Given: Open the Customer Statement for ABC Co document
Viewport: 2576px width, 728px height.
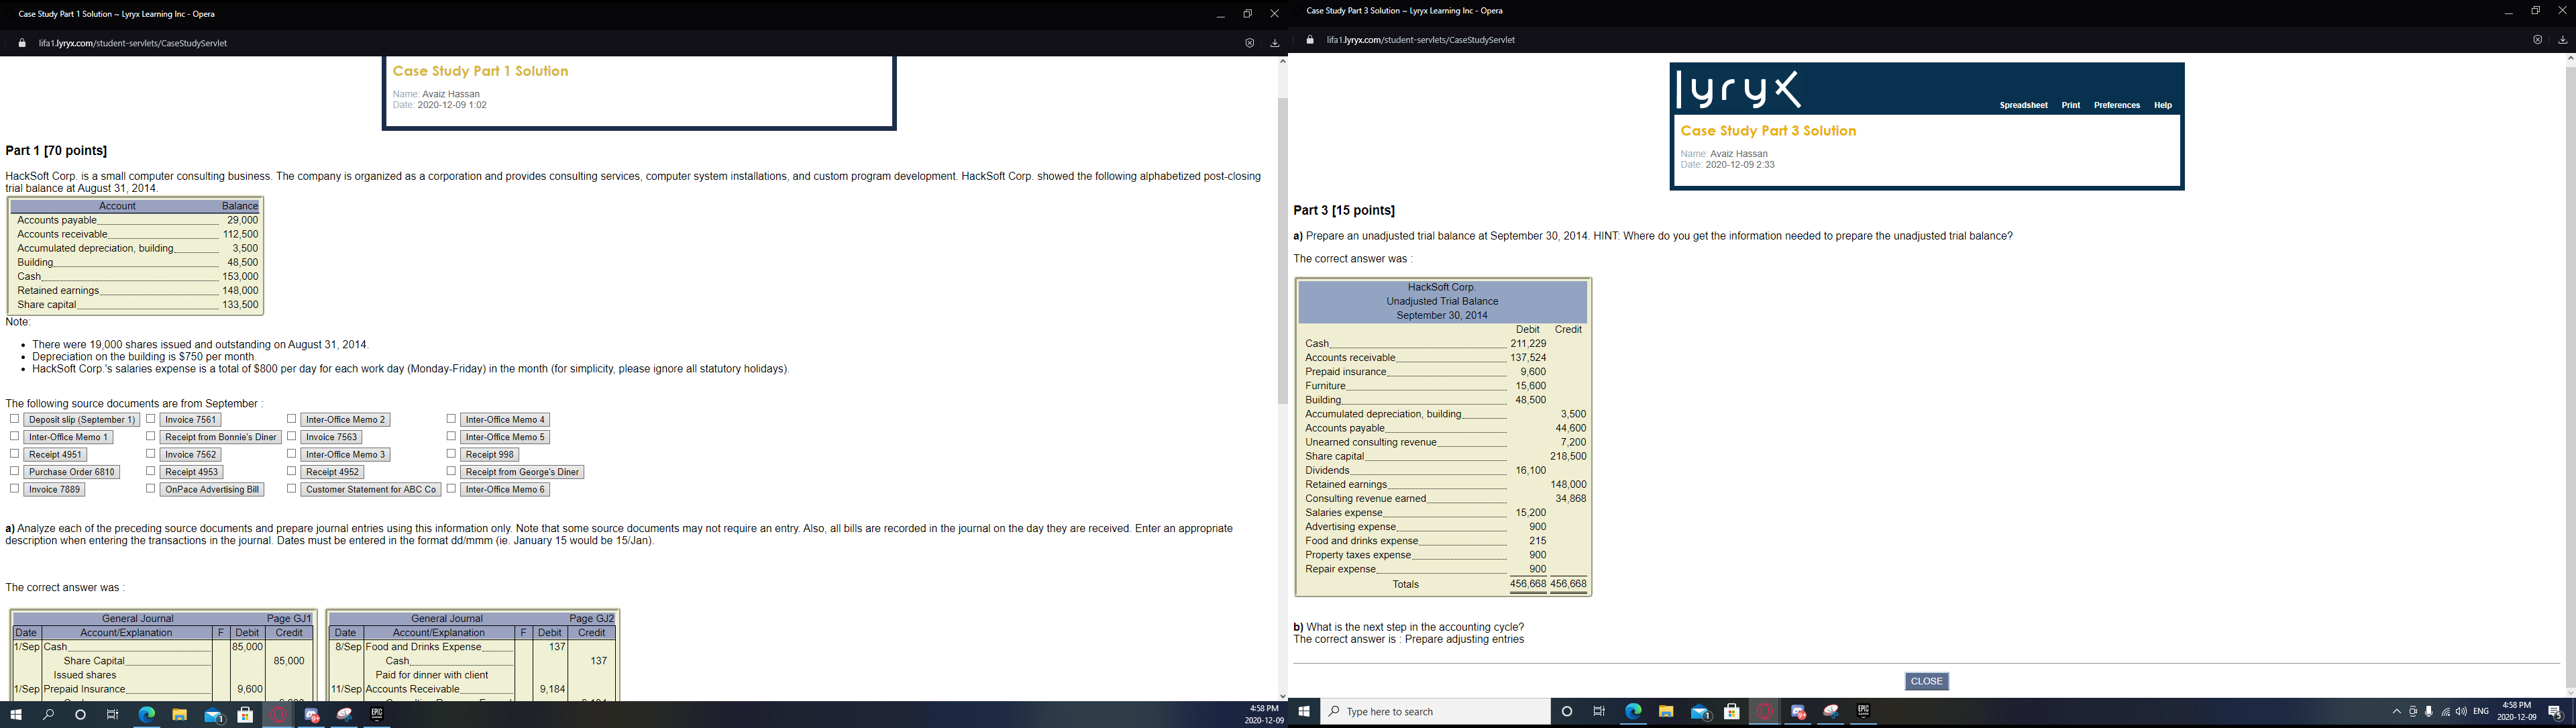Looking at the screenshot, I should tap(370, 489).
